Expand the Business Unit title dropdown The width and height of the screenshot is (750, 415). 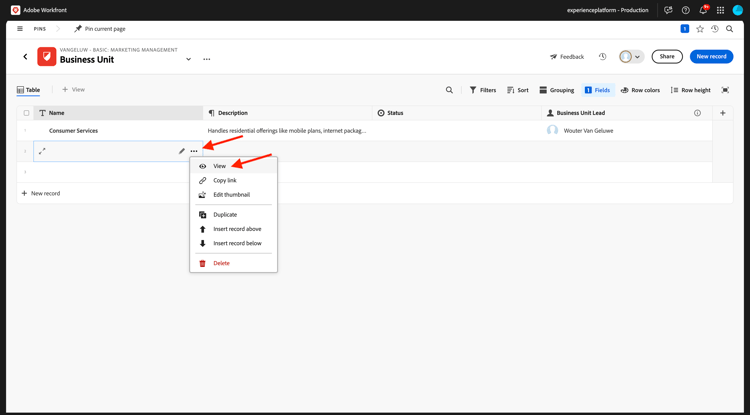[x=188, y=59]
